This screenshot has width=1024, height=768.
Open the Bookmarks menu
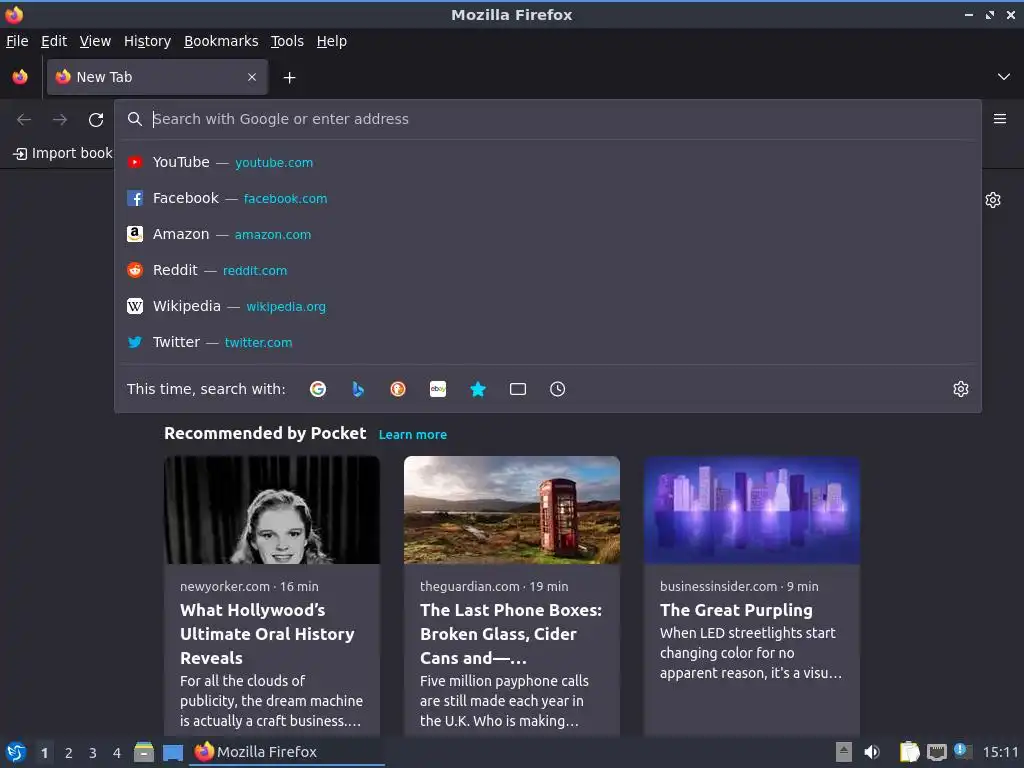tap(221, 41)
